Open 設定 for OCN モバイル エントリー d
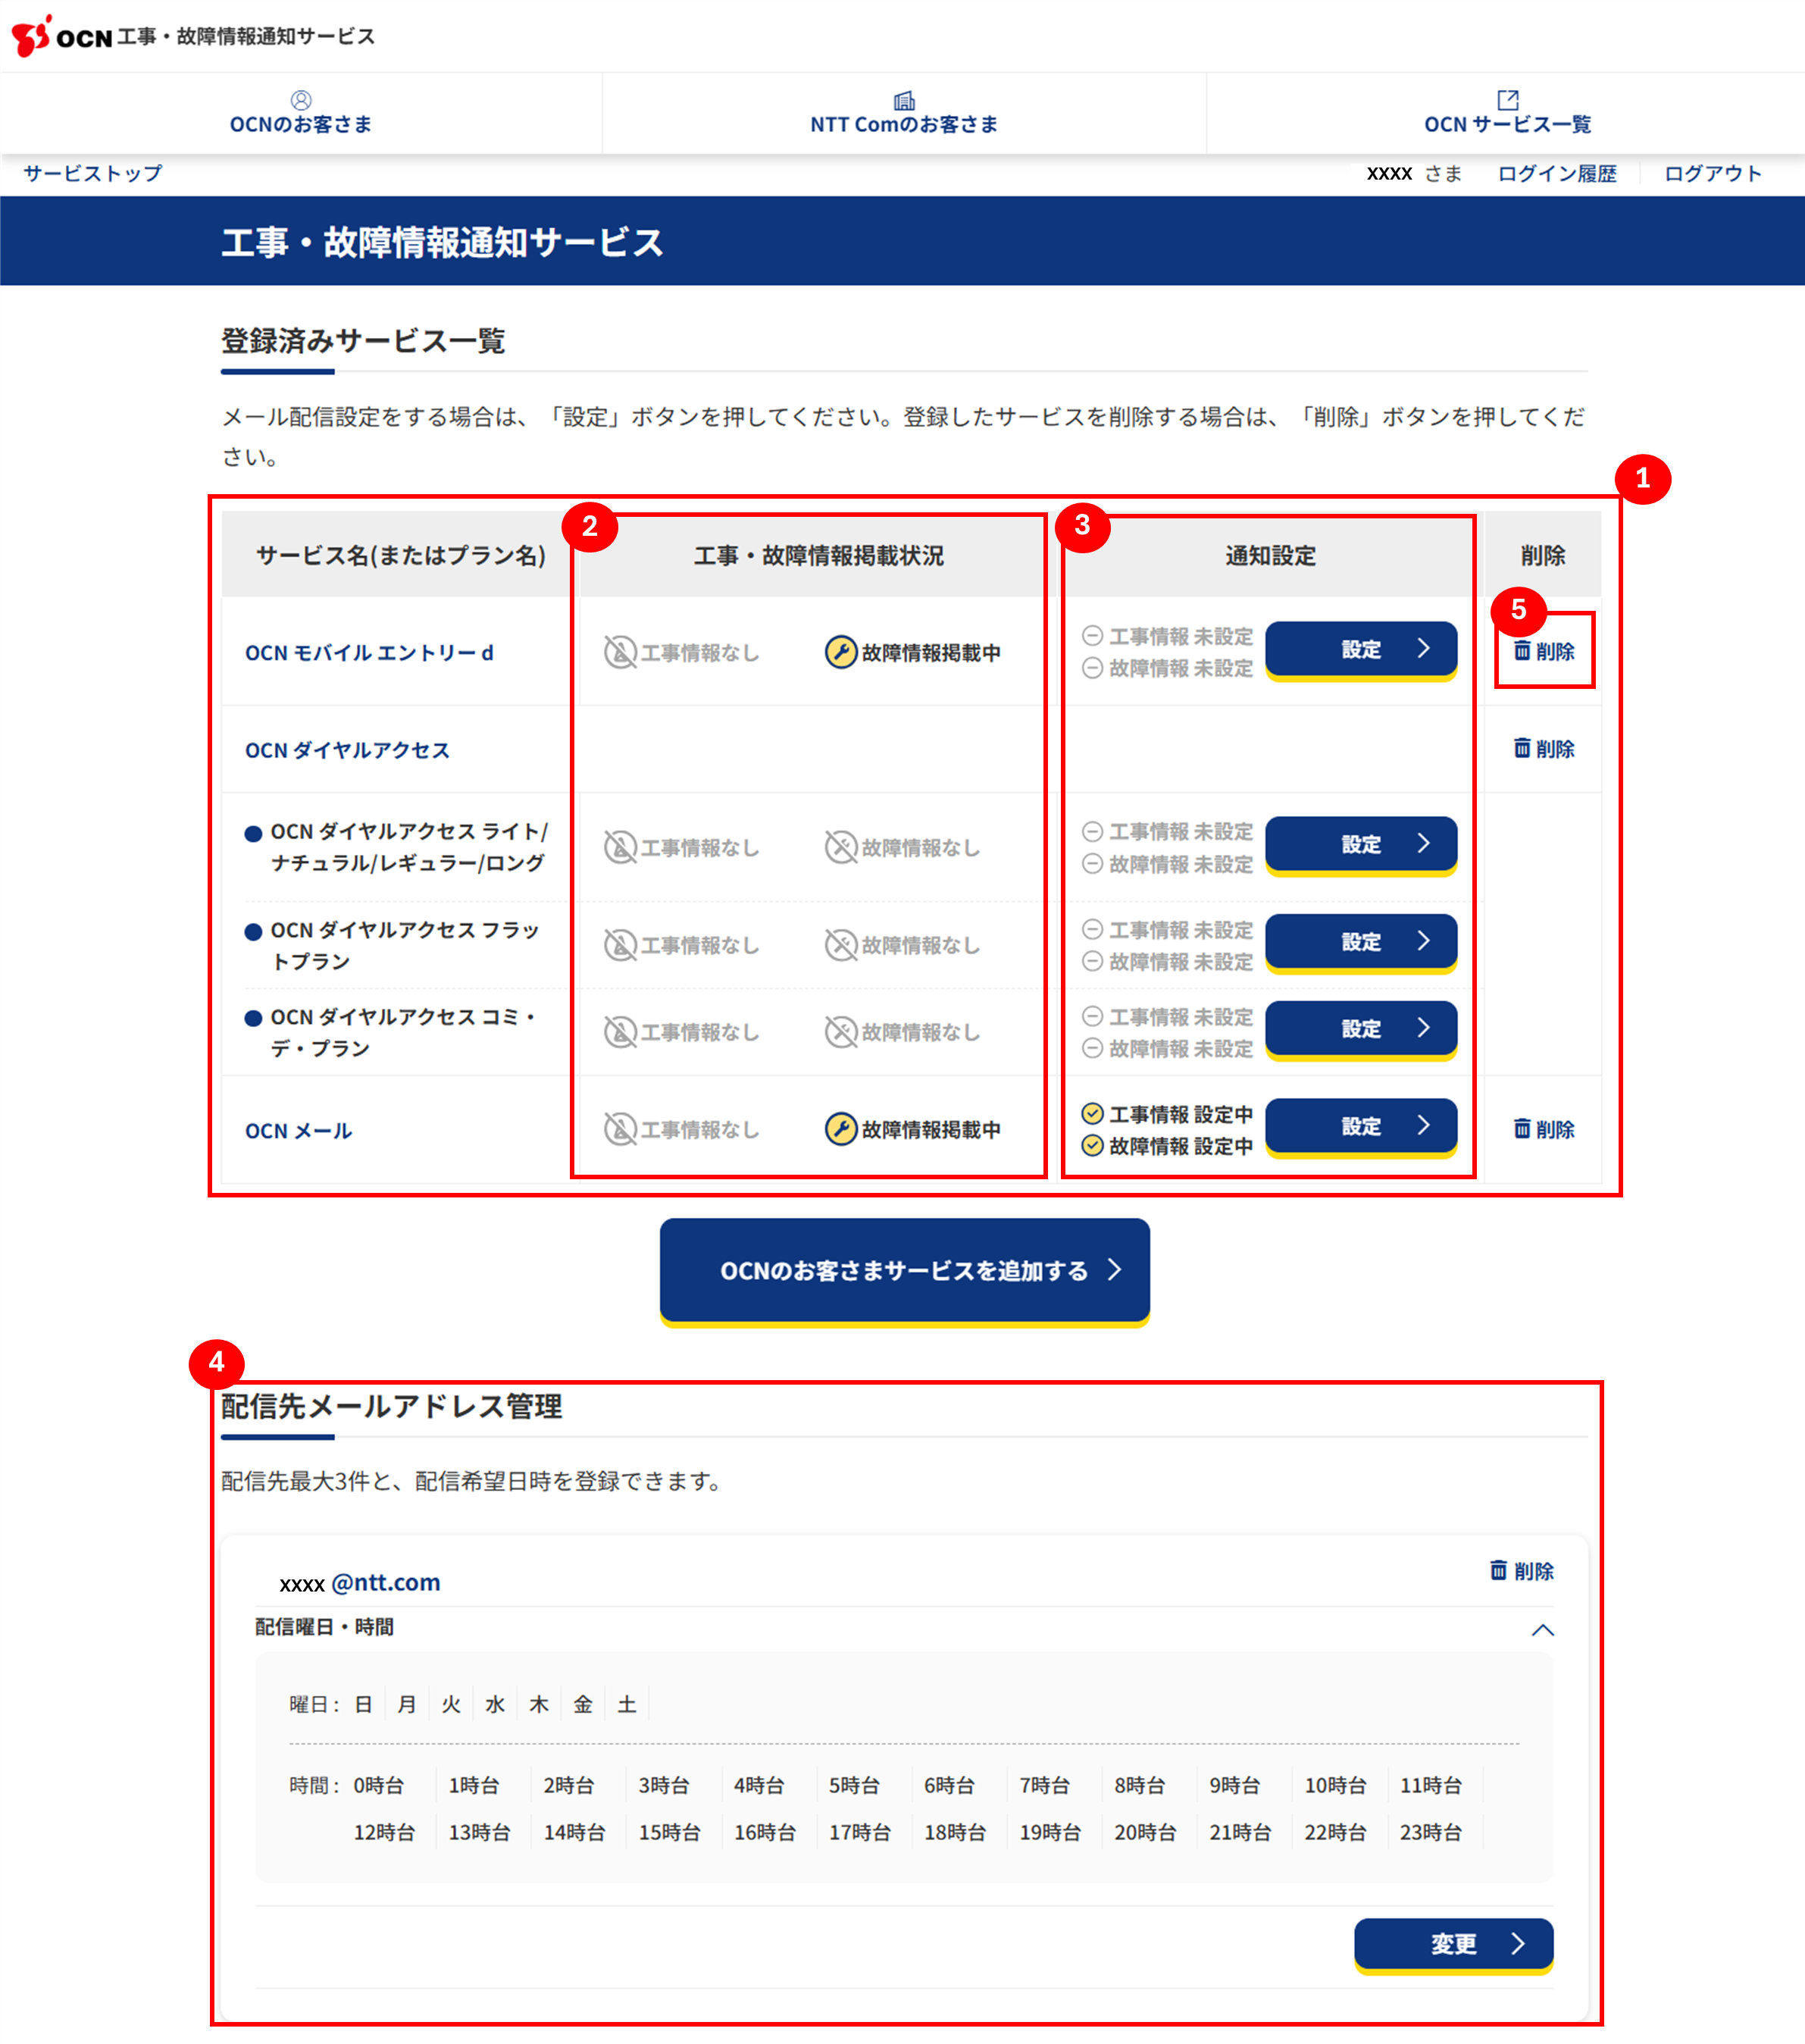 click(x=1360, y=649)
